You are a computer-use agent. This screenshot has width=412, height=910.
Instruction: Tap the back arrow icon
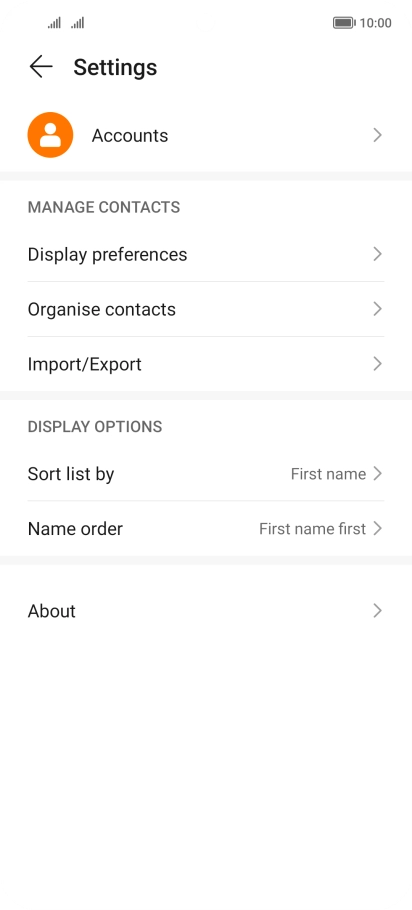41,67
